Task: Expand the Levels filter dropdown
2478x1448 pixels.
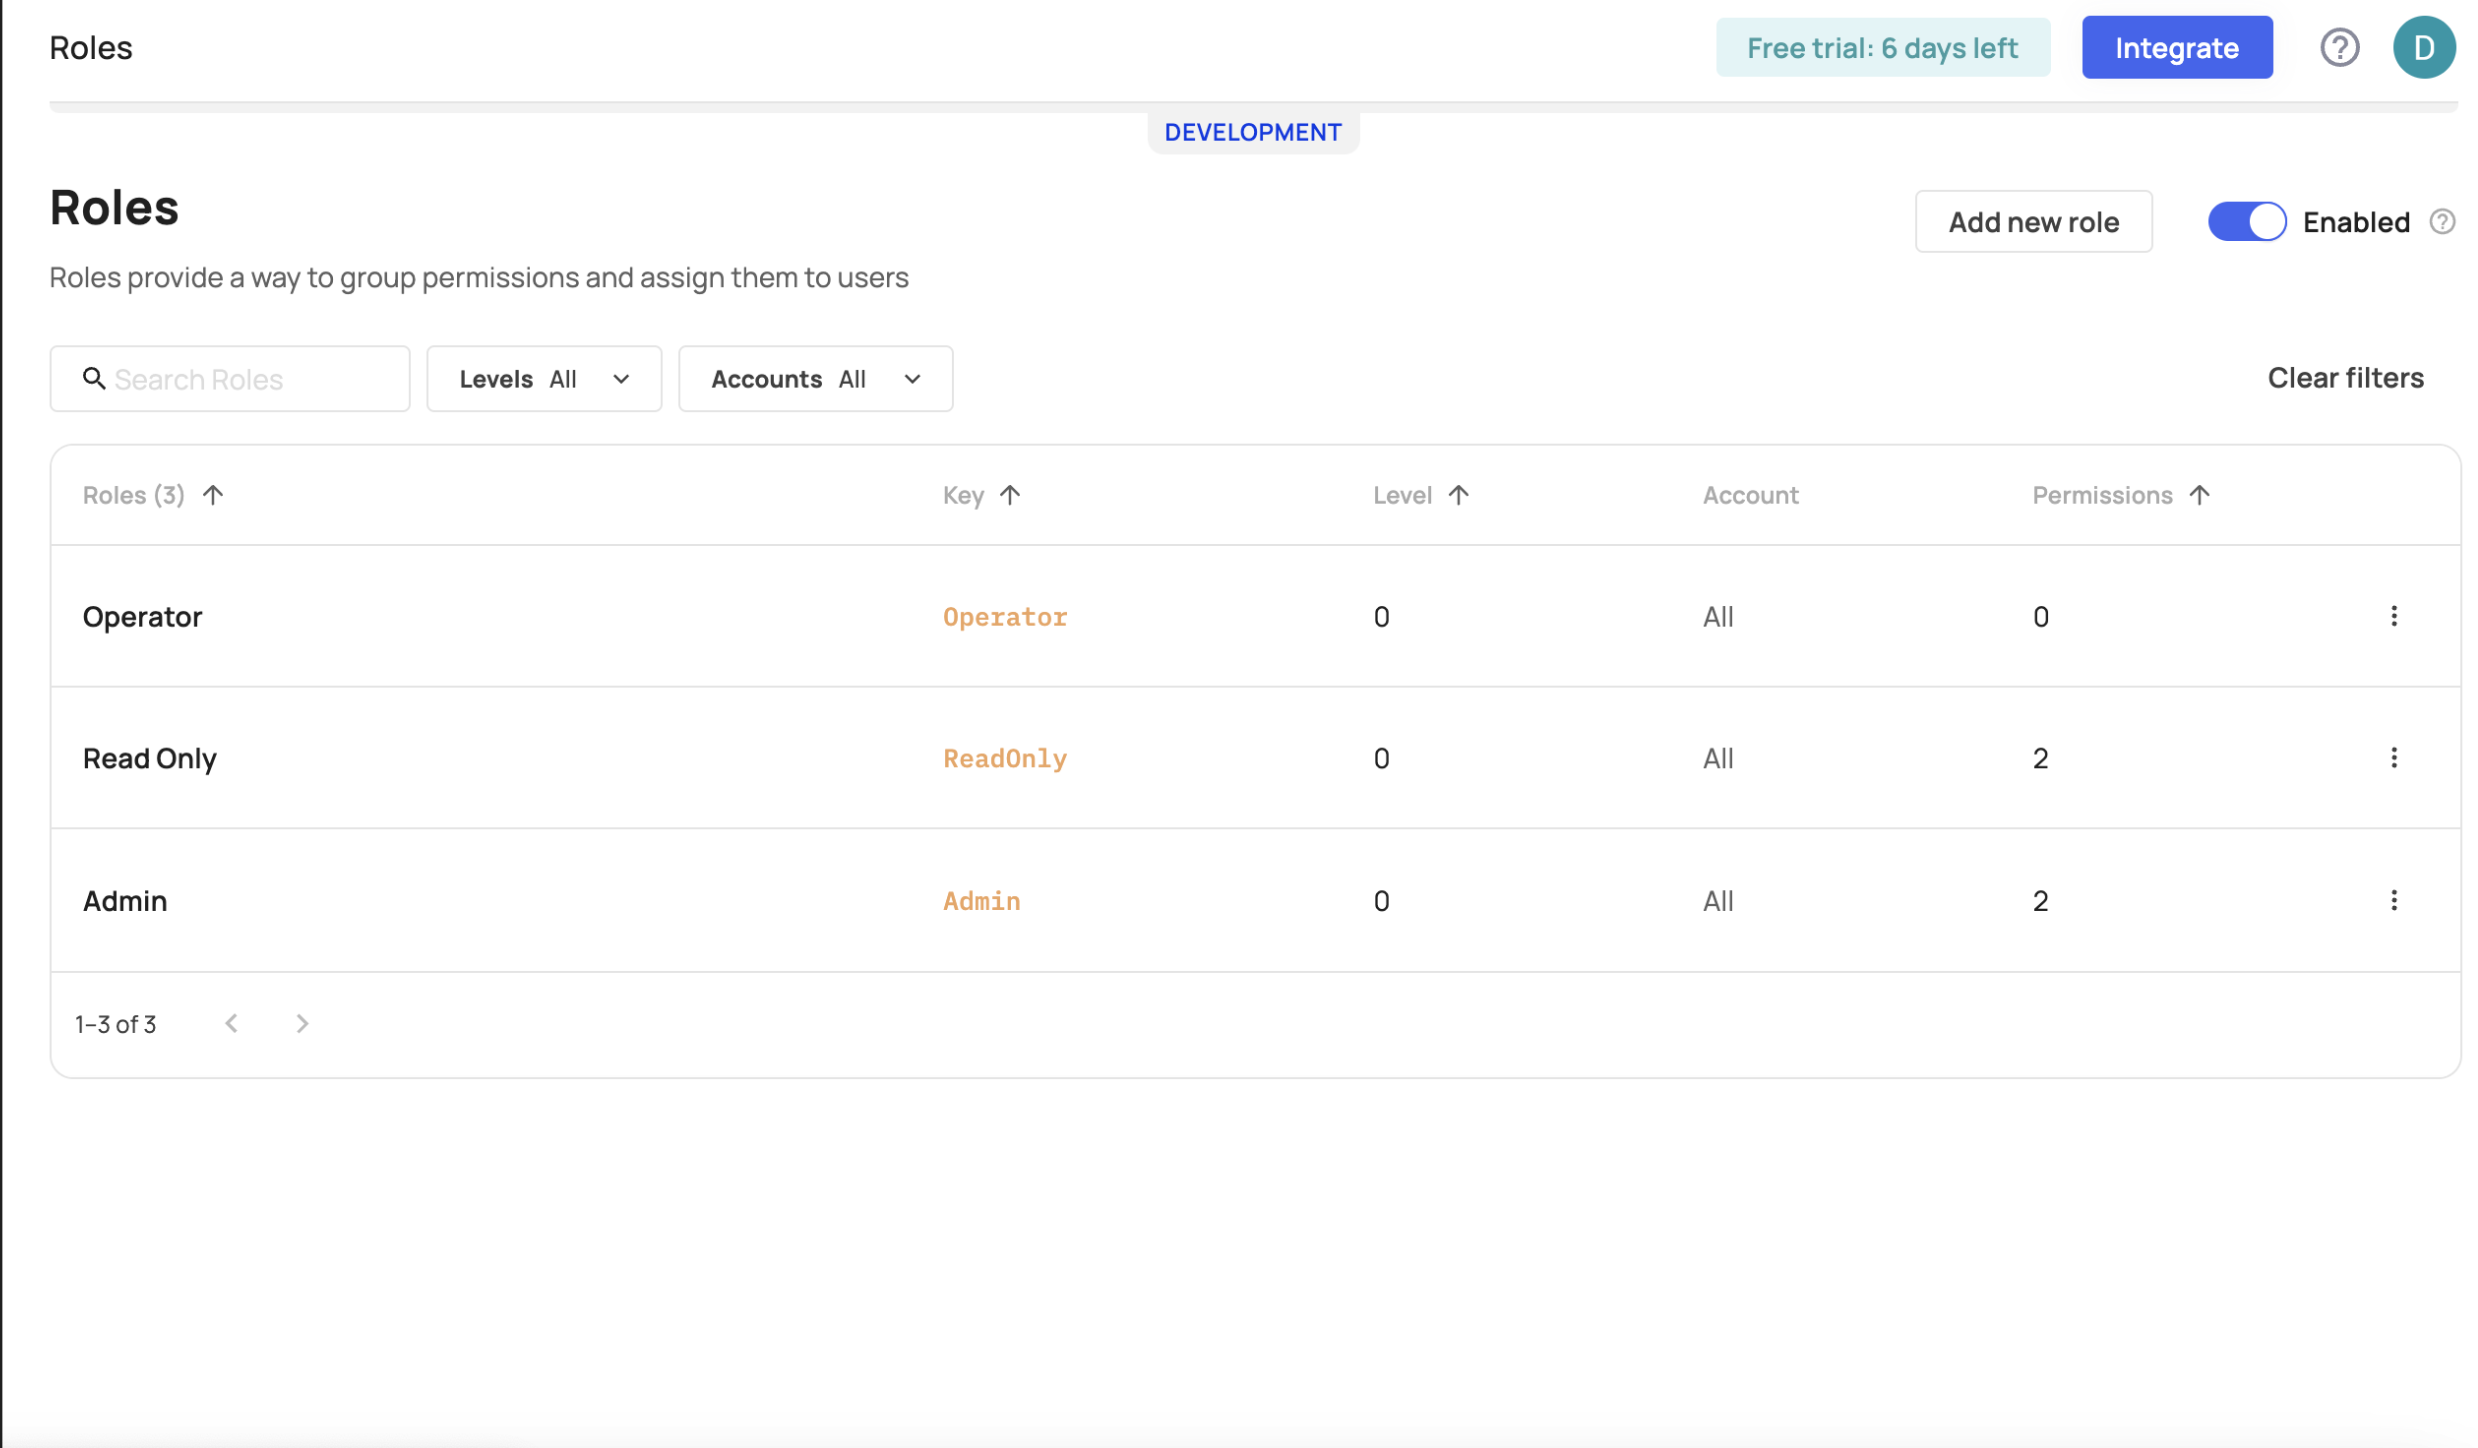Action: (x=544, y=379)
